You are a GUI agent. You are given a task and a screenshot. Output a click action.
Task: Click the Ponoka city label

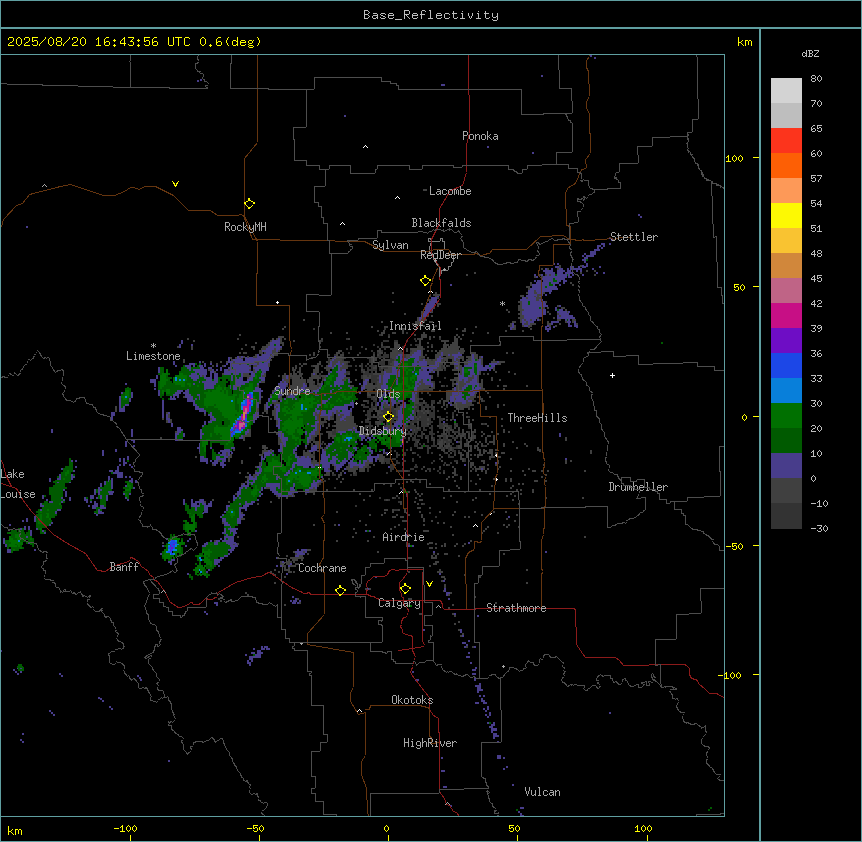pos(480,136)
